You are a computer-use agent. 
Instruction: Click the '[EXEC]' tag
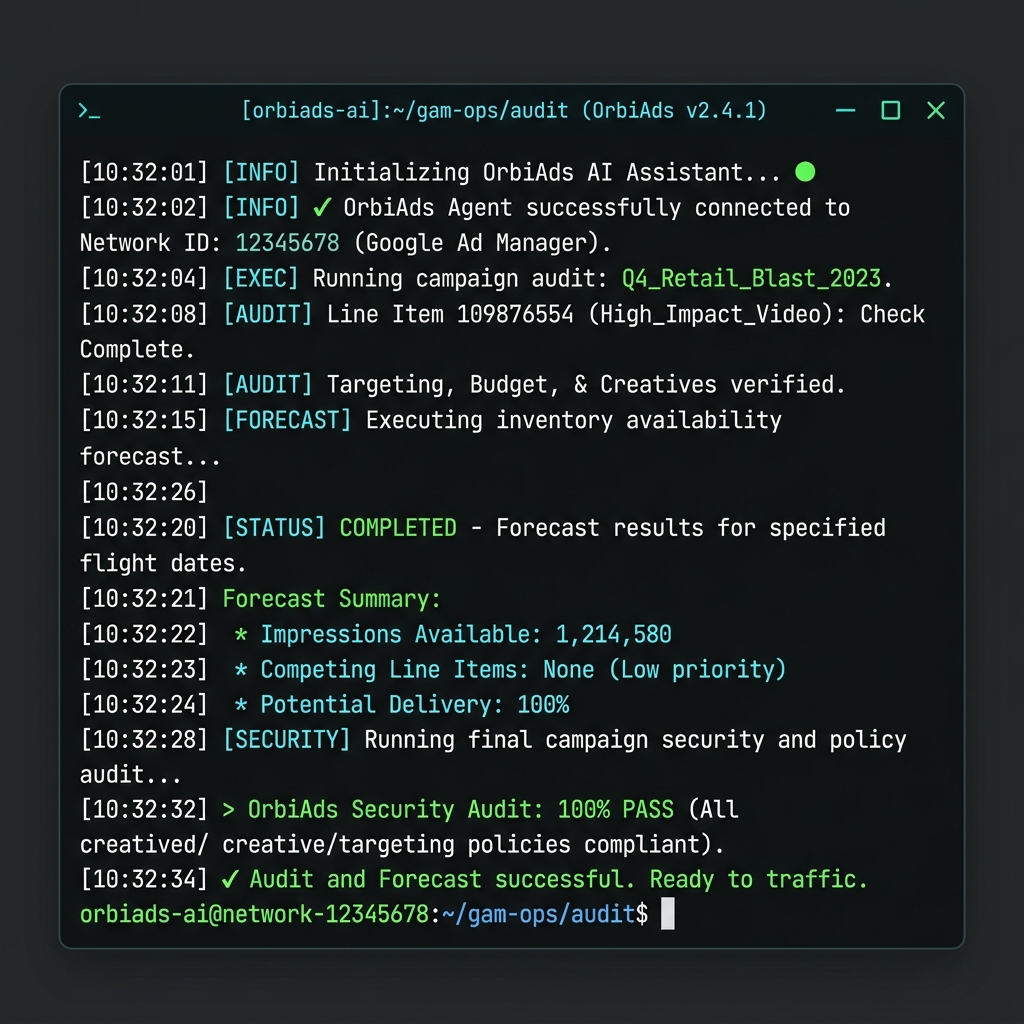[261, 279]
